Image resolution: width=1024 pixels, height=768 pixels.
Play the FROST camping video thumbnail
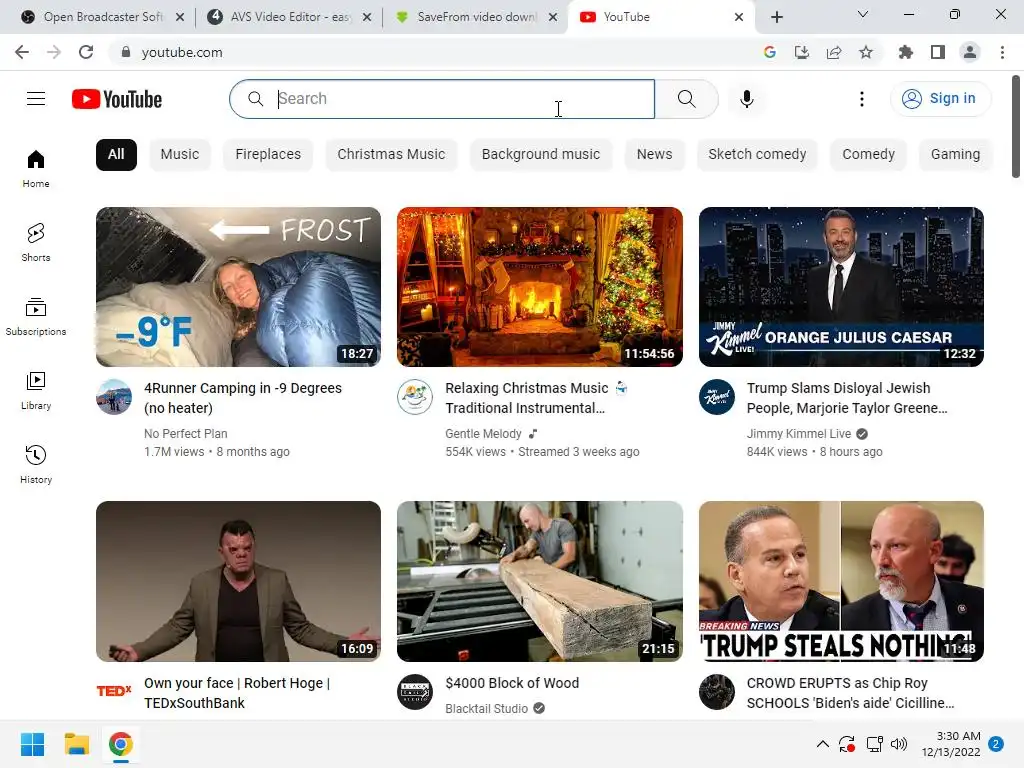pos(238,287)
